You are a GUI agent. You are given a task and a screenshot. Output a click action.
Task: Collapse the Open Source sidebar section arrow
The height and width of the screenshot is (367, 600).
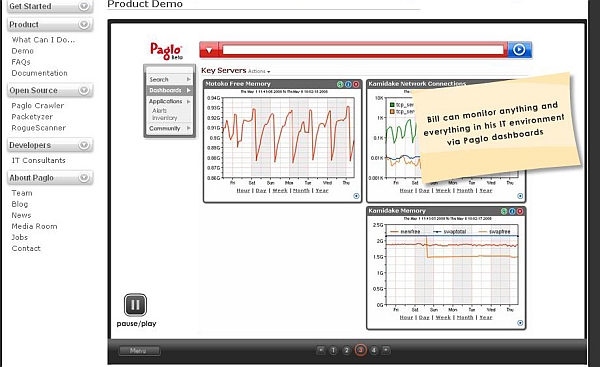(84, 90)
